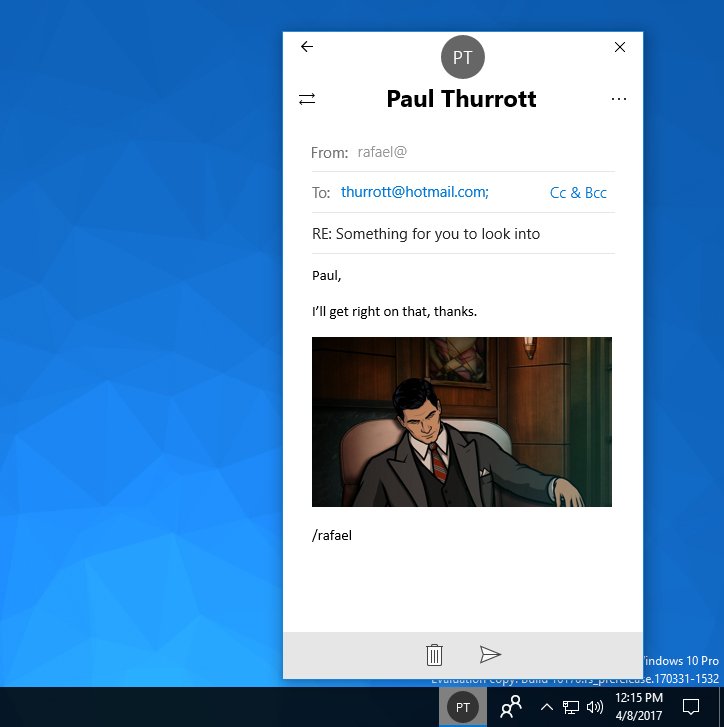Edit the subject RE: Something for you
Screen dimensions: 724x727
click(x=426, y=234)
